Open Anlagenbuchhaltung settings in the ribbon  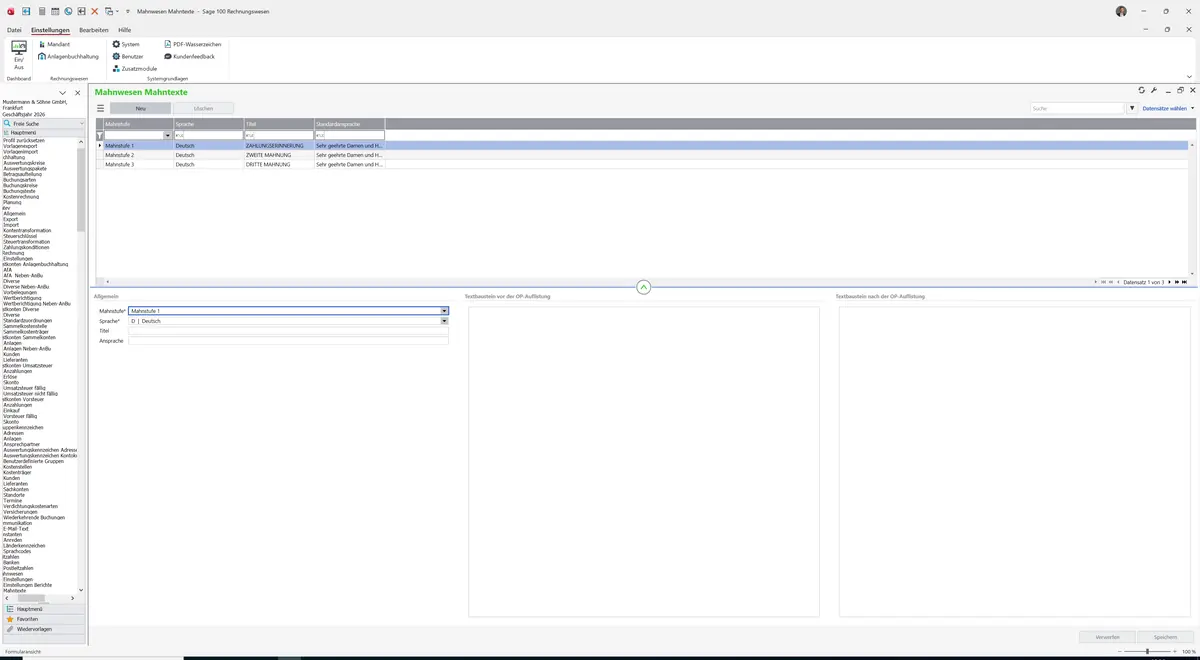(x=68, y=56)
